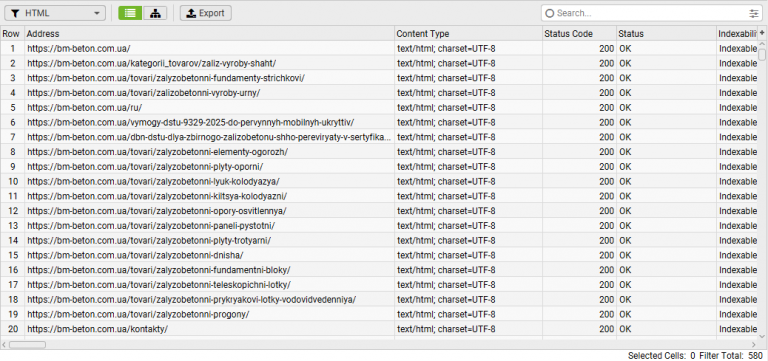Open search filter options icon
The height and width of the screenshot is (361, 768).
coord(753,13)
